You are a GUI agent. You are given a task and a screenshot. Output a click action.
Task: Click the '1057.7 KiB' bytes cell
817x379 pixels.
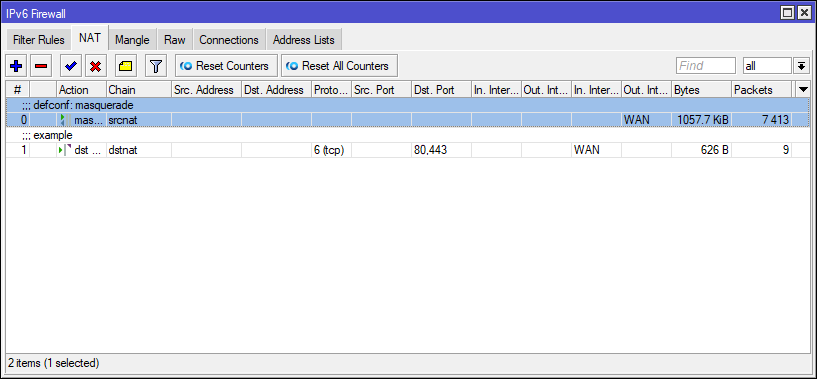701,120
